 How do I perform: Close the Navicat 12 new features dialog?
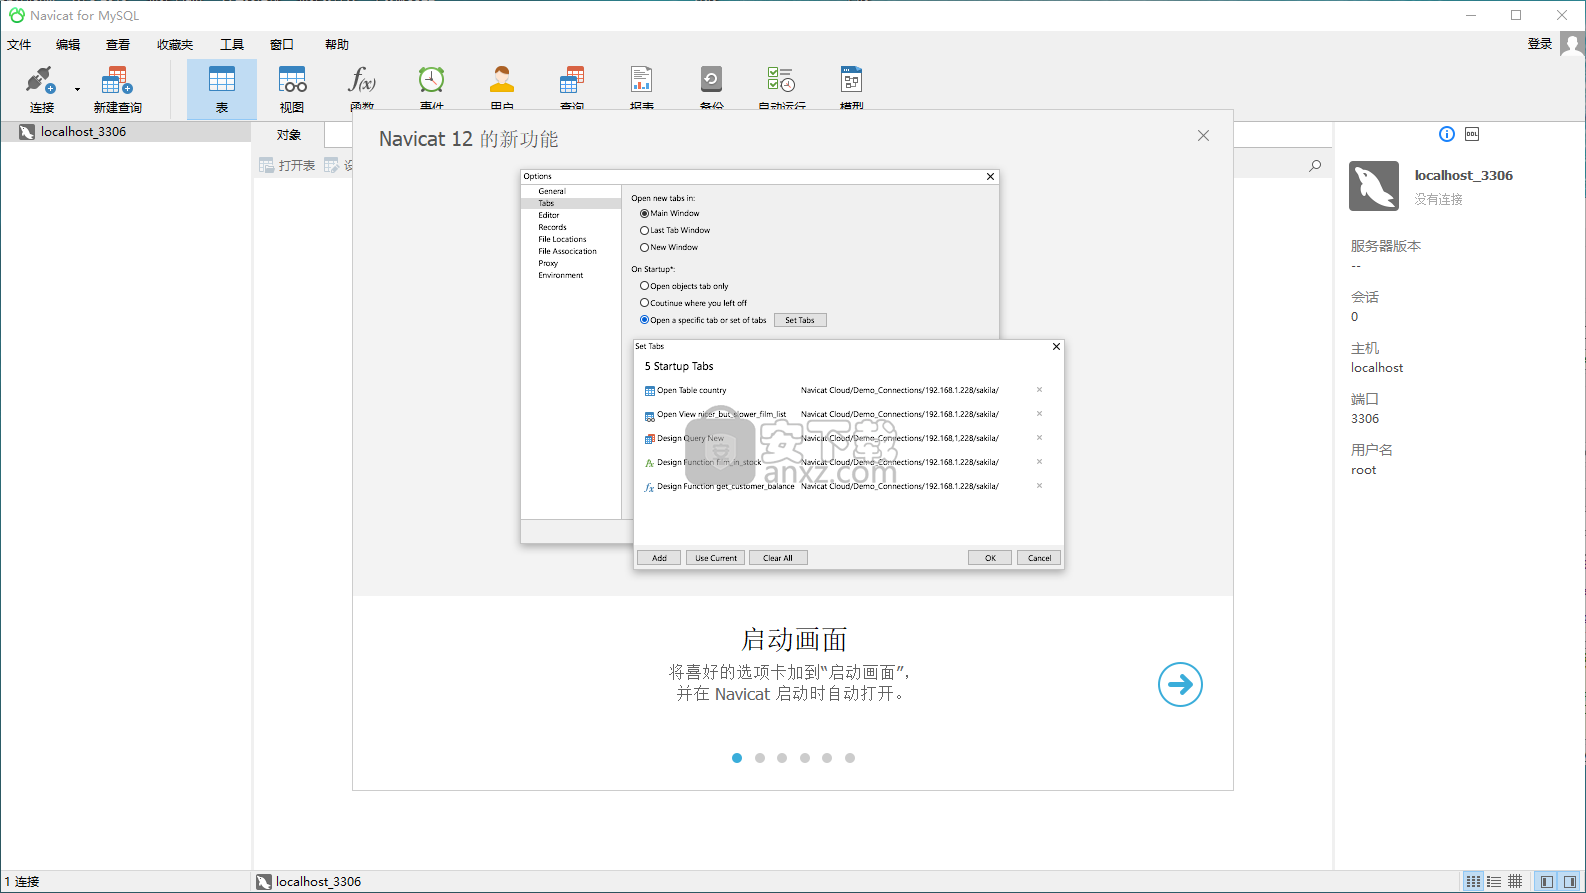tap(1203, 136)
